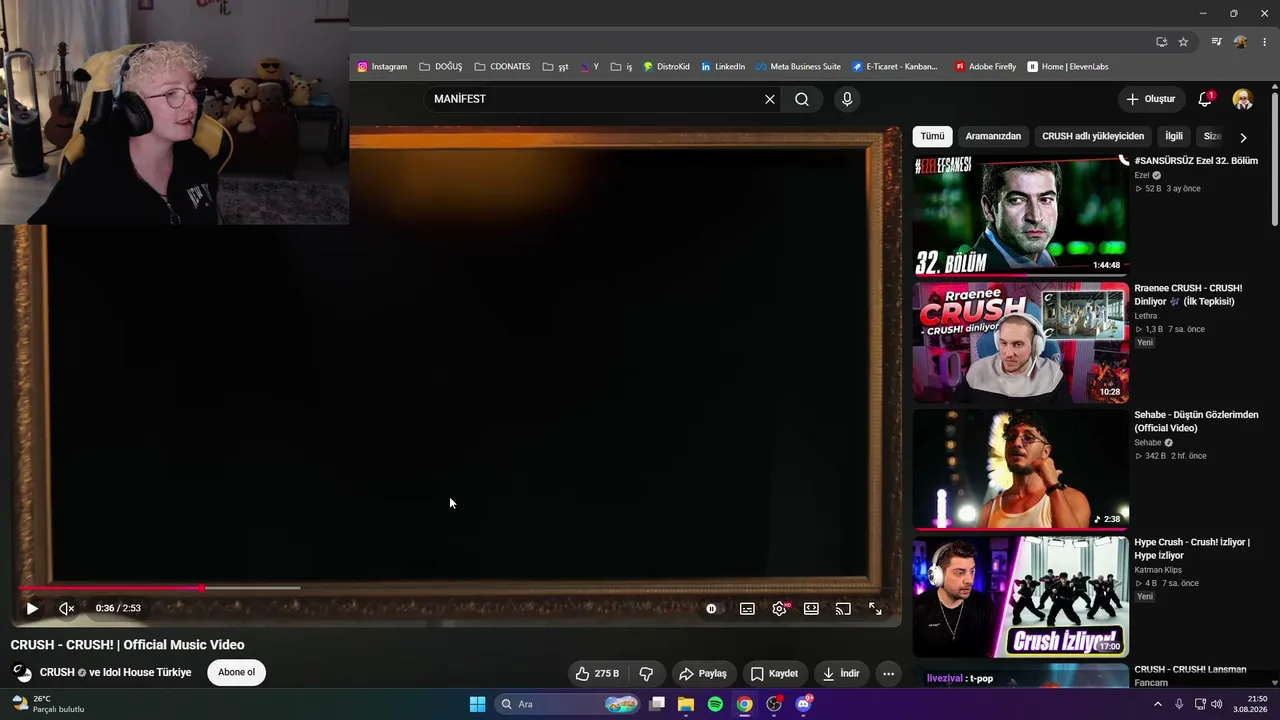
Task: Open File Explorer from taskbar
Action: coord(686,704)
